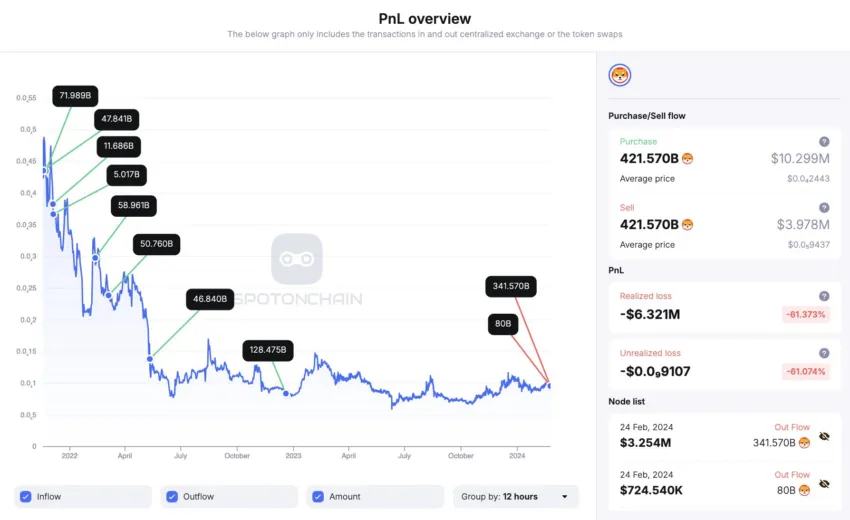
Task: Open the Group by 12 hours dropdown
Action: click(516, 497)
